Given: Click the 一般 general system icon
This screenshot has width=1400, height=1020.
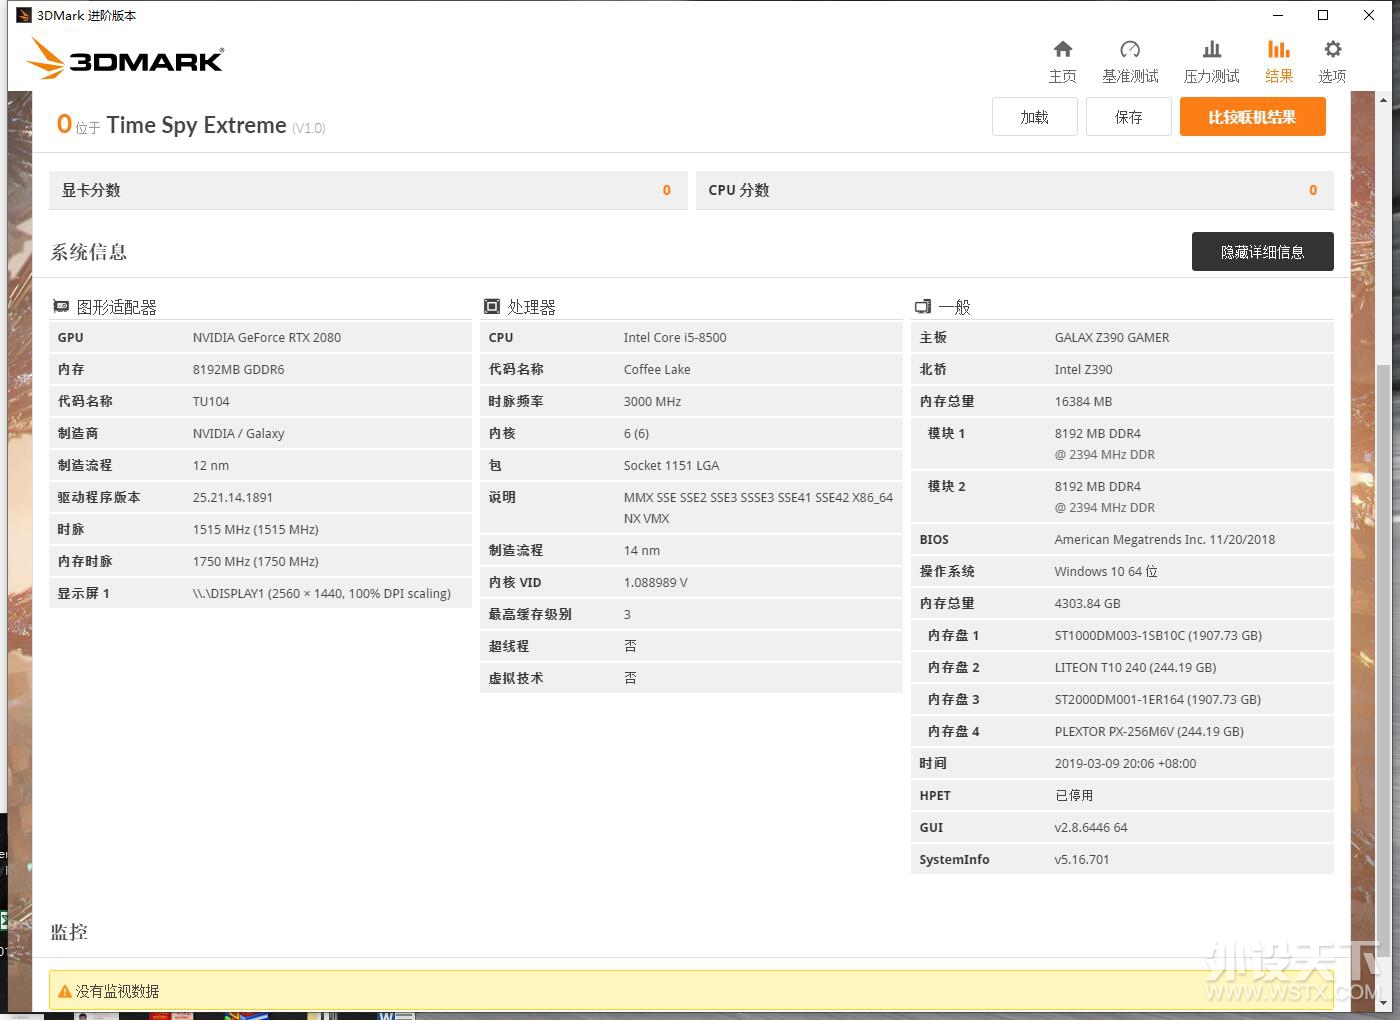Looking at the screenshot, I should point(923,306).
